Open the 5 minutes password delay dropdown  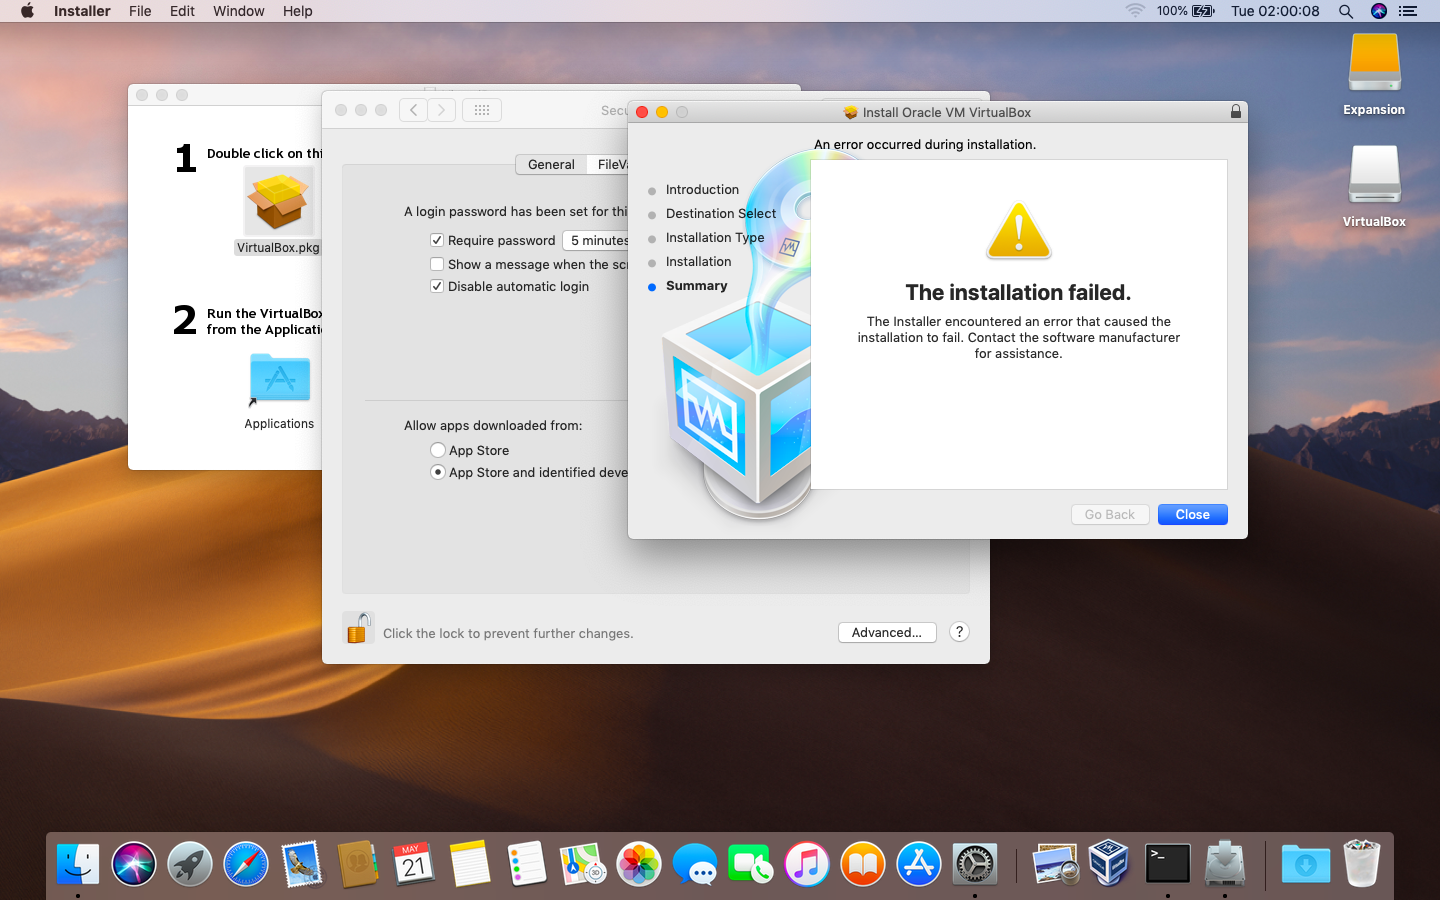tap(596, 240)
